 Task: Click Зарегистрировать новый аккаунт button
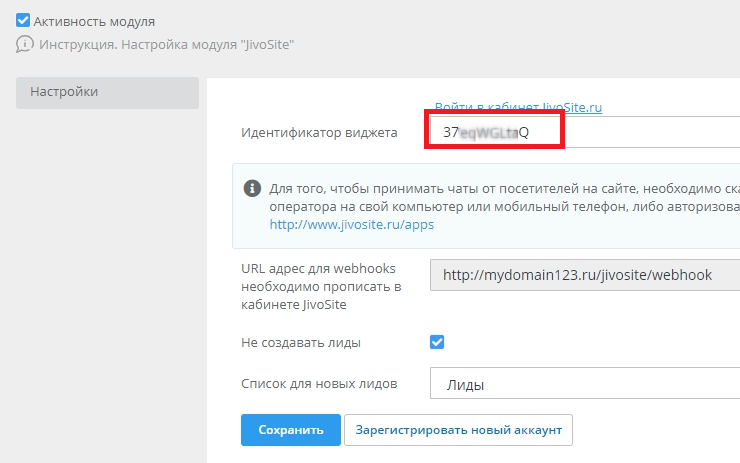[x=458, y=430]
